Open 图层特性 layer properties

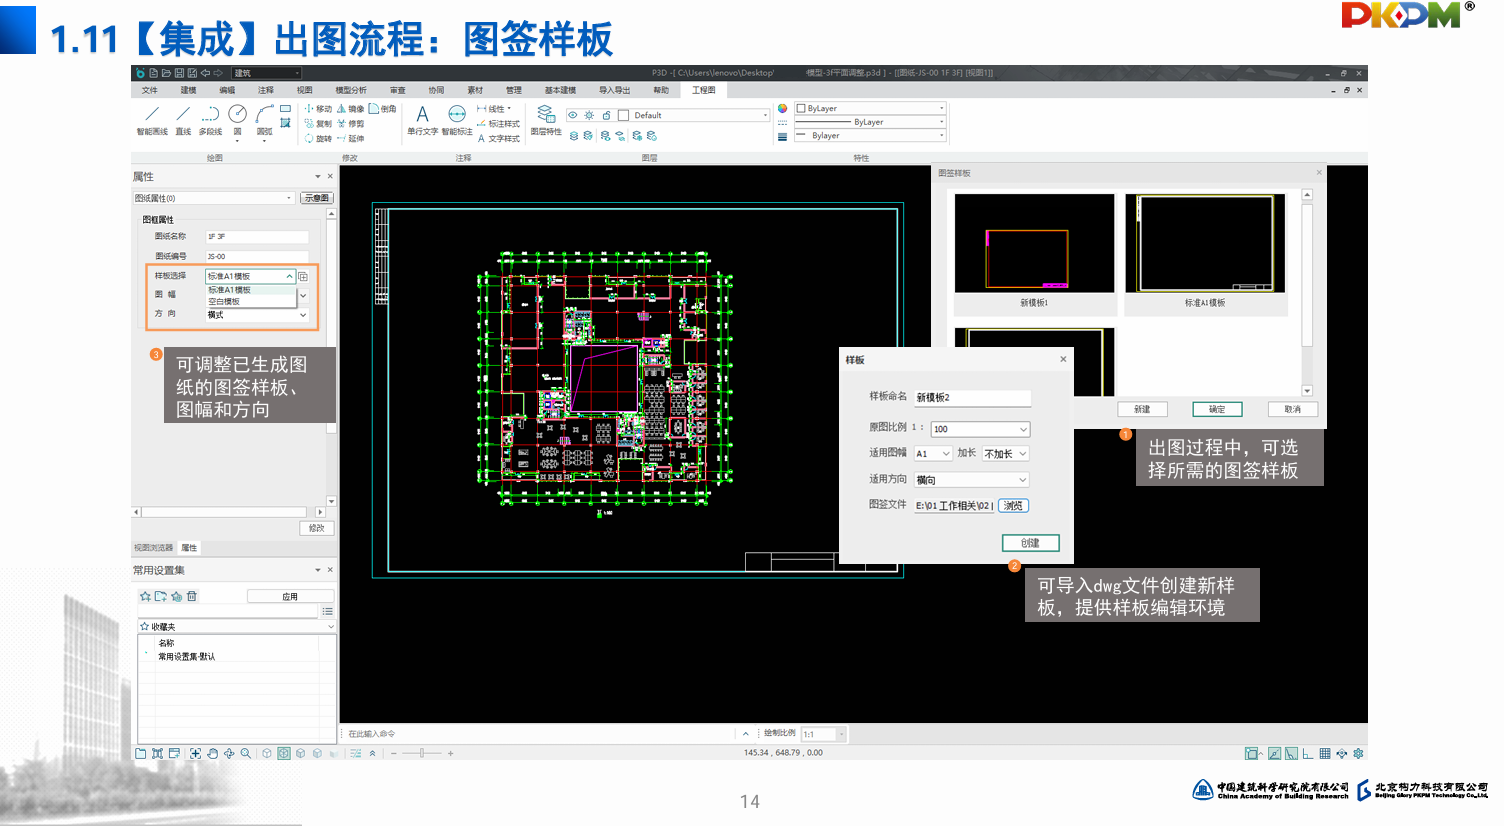(545, 119)
